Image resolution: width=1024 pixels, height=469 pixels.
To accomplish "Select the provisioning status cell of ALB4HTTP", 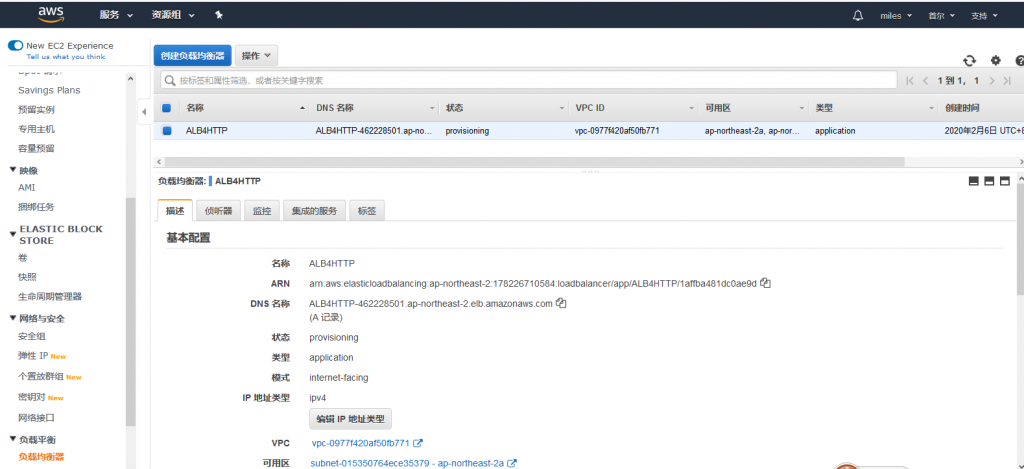I will pos(467,131).
